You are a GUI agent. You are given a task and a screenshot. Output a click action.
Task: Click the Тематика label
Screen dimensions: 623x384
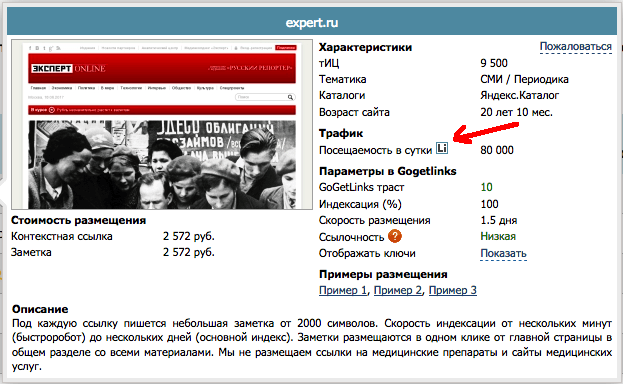click(x=342, y=79)
